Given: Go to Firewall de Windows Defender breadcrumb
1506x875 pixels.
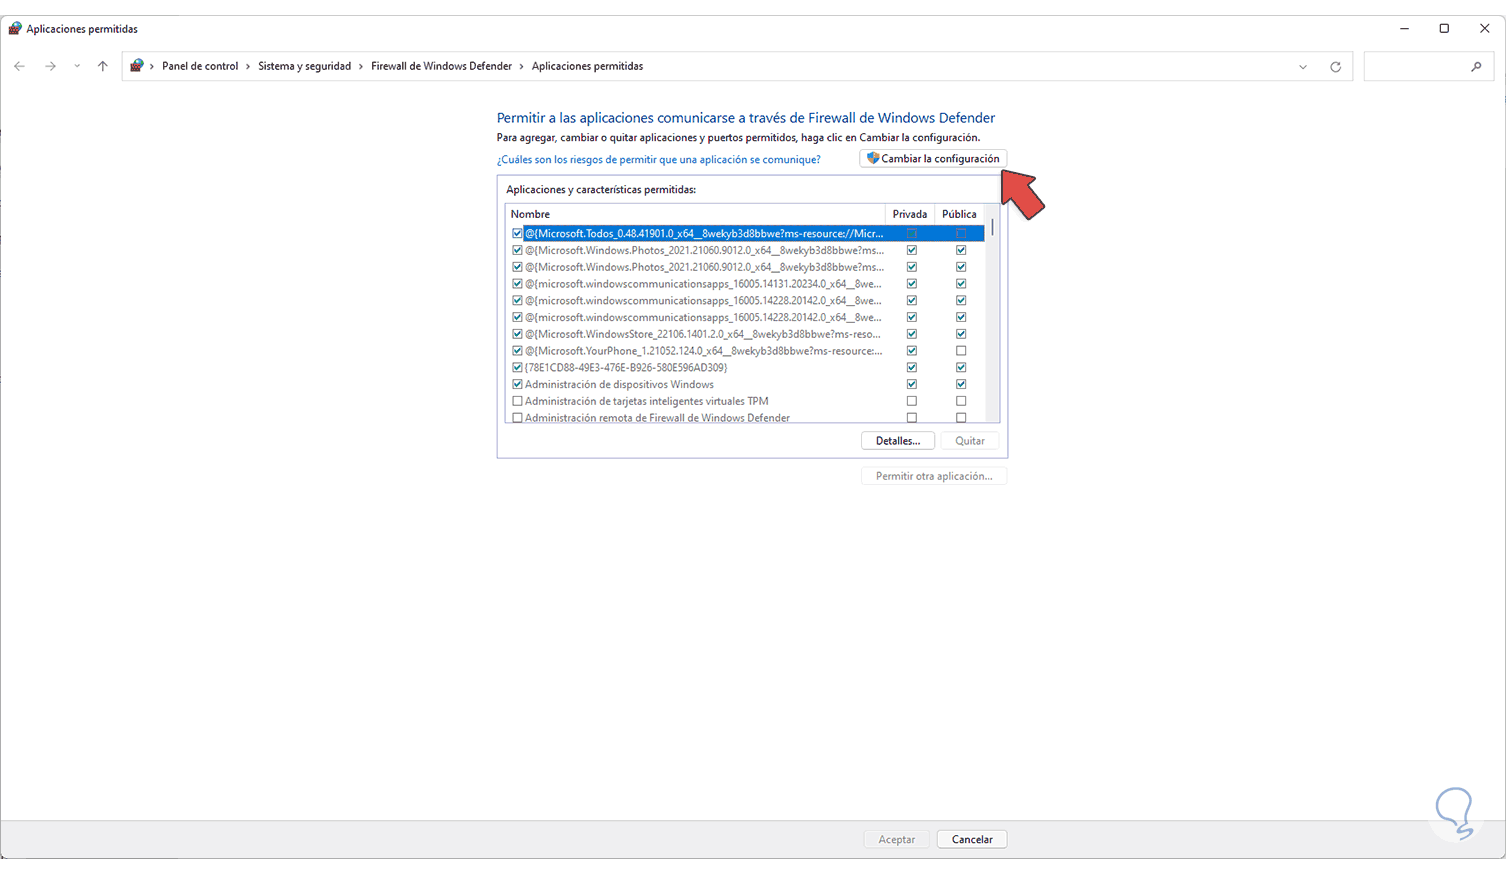Looking at the screenshot, I should [441, 66].
